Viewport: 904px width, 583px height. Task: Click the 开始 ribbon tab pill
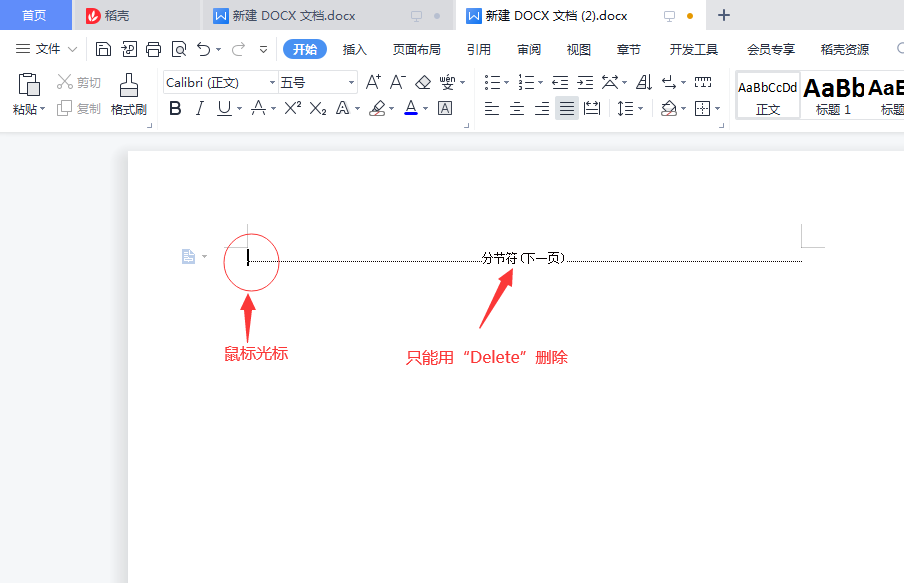pos(305,50)
